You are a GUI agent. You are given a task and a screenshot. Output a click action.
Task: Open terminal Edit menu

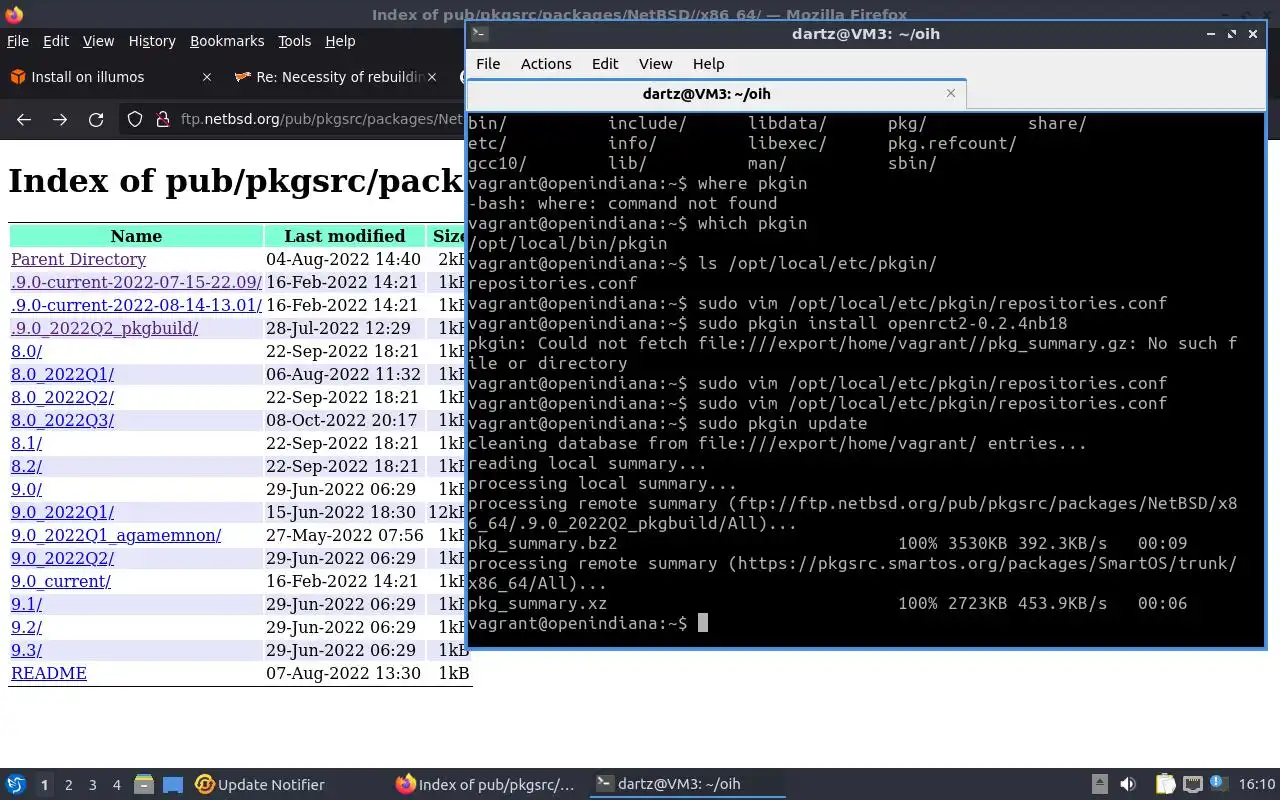click(605, 63)
